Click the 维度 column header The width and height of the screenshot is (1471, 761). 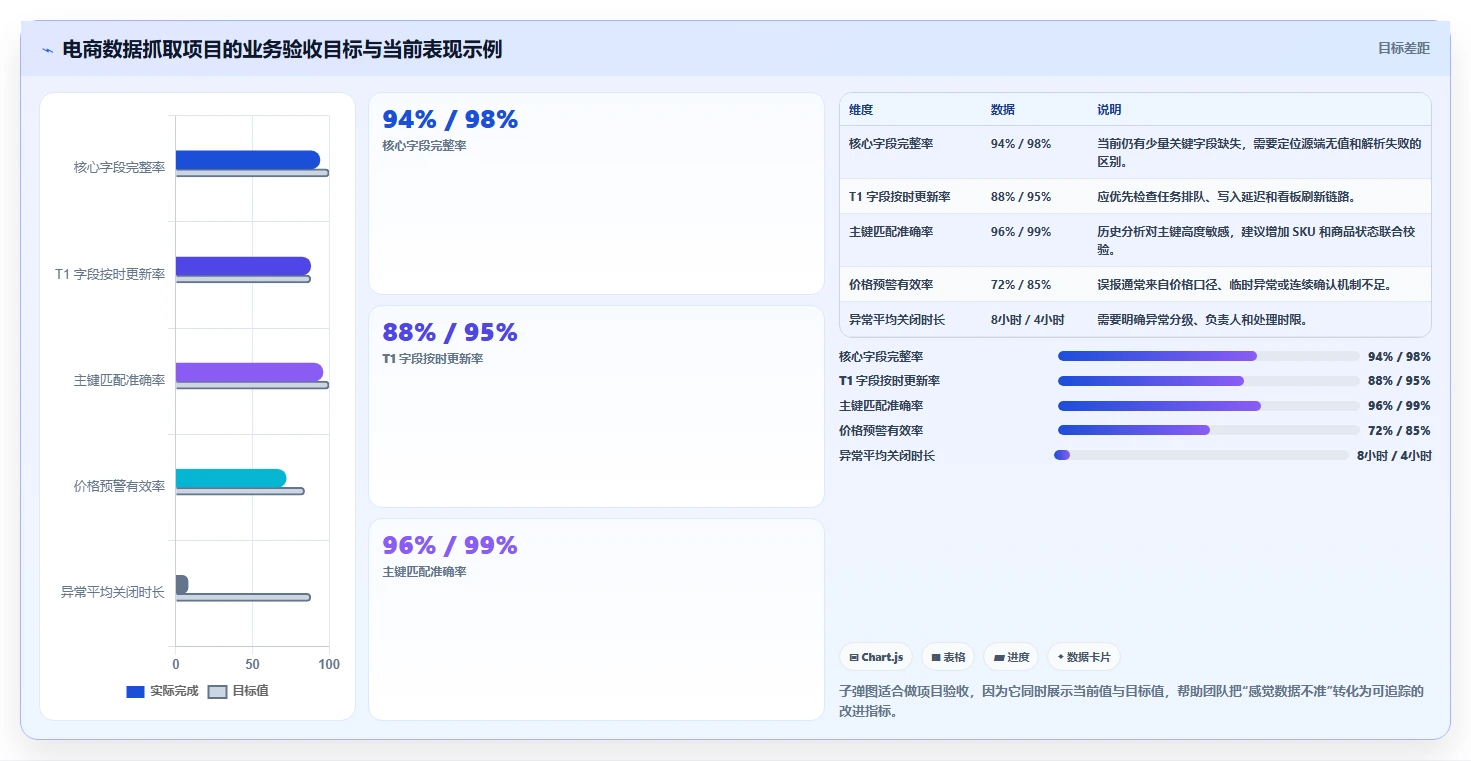861,110
